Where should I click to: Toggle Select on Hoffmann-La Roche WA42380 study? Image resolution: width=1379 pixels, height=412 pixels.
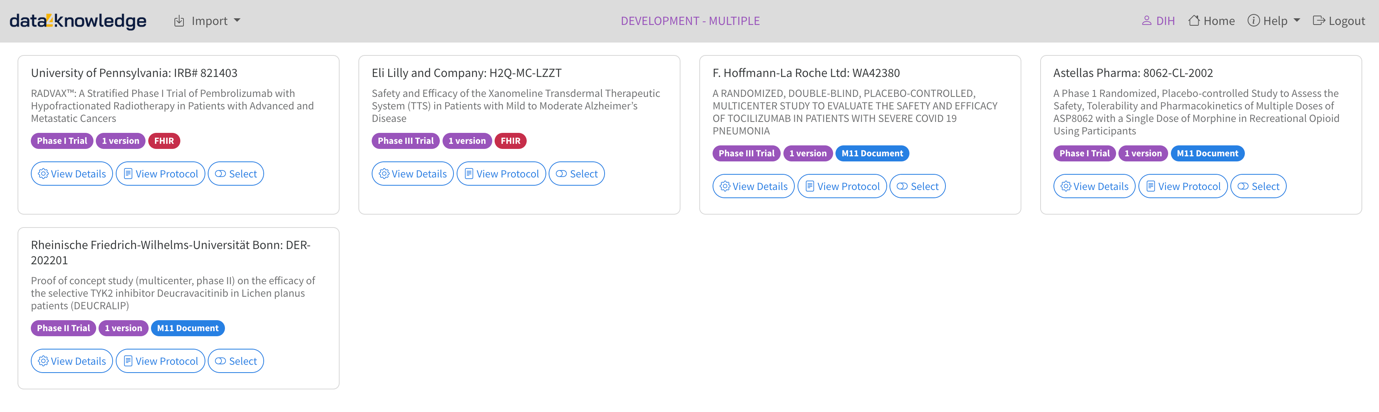click(x=917, y=187)
